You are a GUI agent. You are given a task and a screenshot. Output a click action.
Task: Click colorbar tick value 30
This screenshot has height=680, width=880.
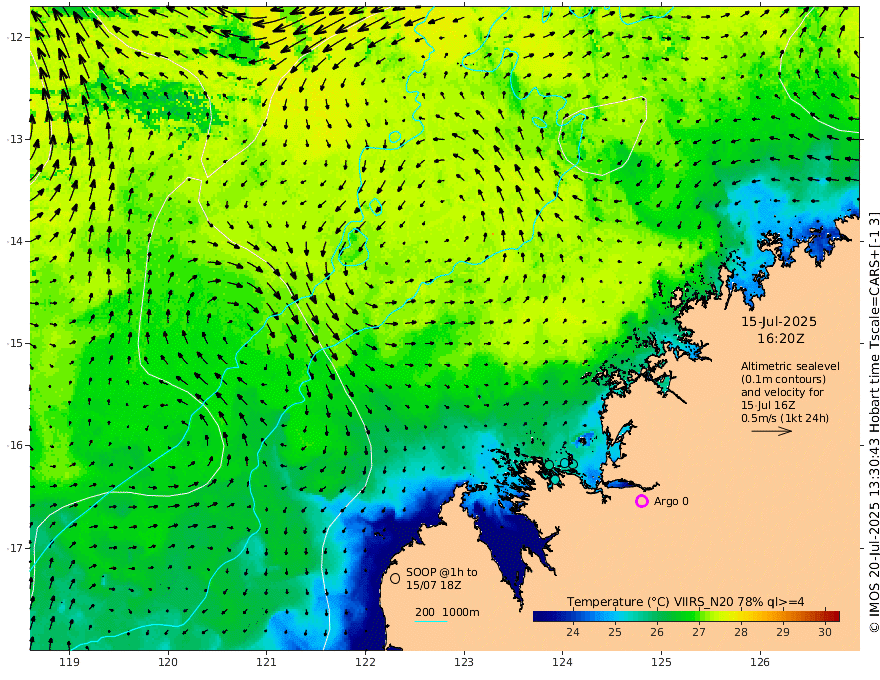(x=824, y=632)
